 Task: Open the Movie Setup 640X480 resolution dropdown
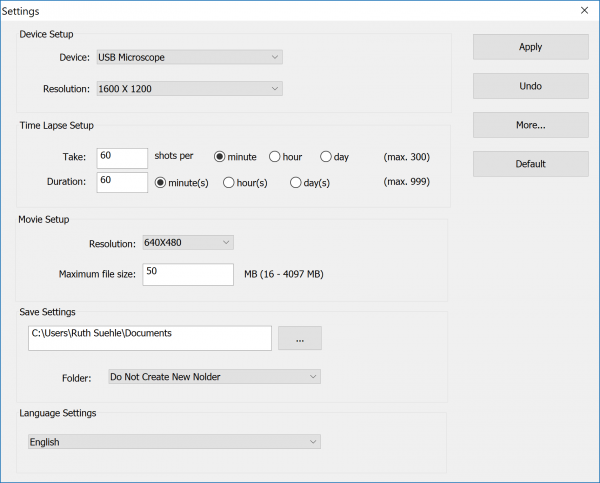click(188, 242)
